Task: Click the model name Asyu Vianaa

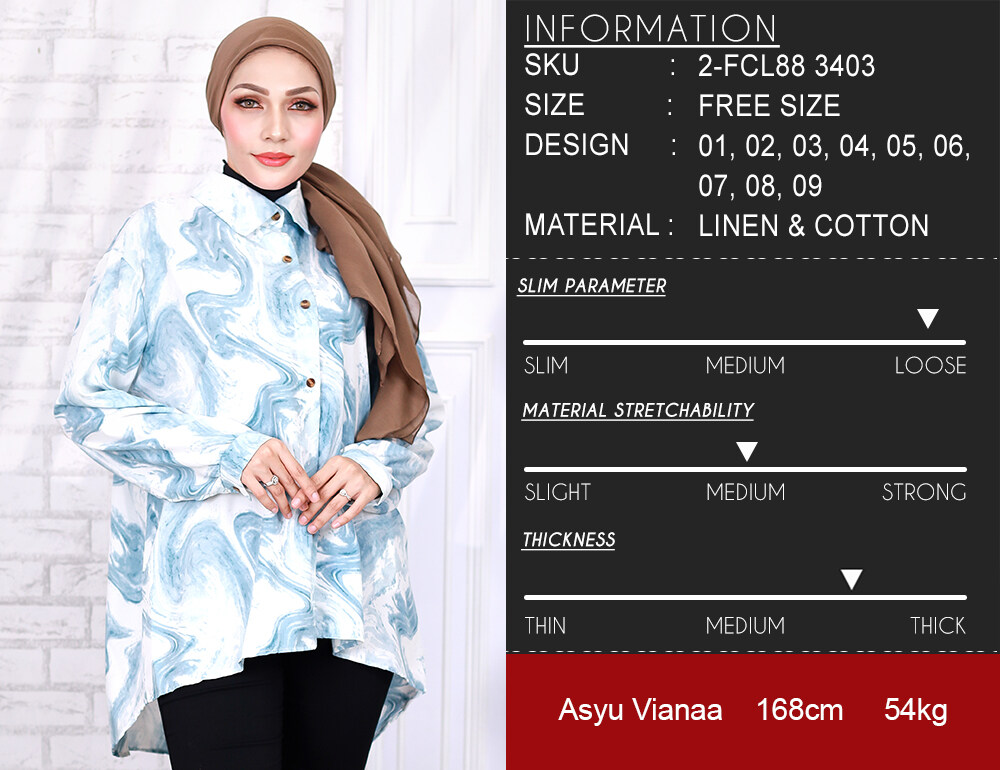Action: [640, 710]
